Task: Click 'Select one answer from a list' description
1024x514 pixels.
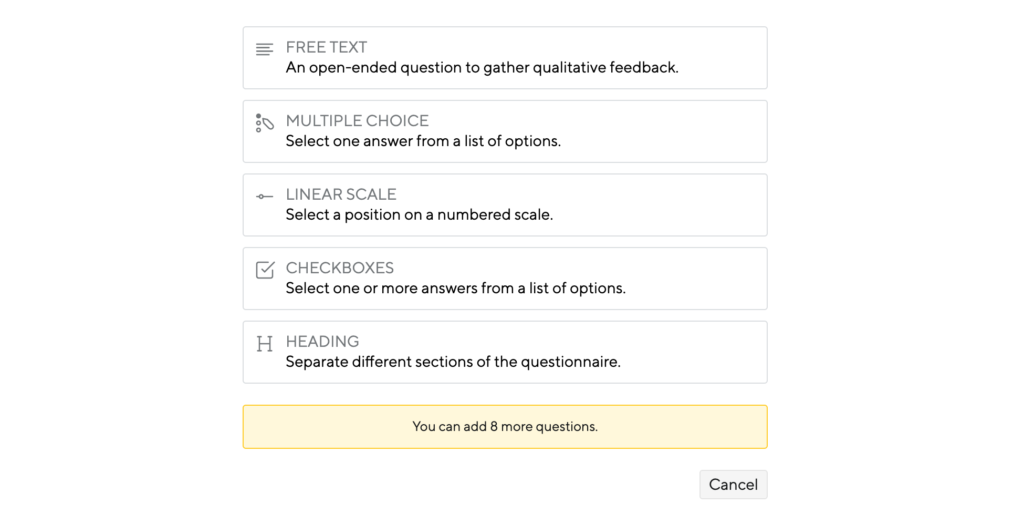Action: (423, 141)
